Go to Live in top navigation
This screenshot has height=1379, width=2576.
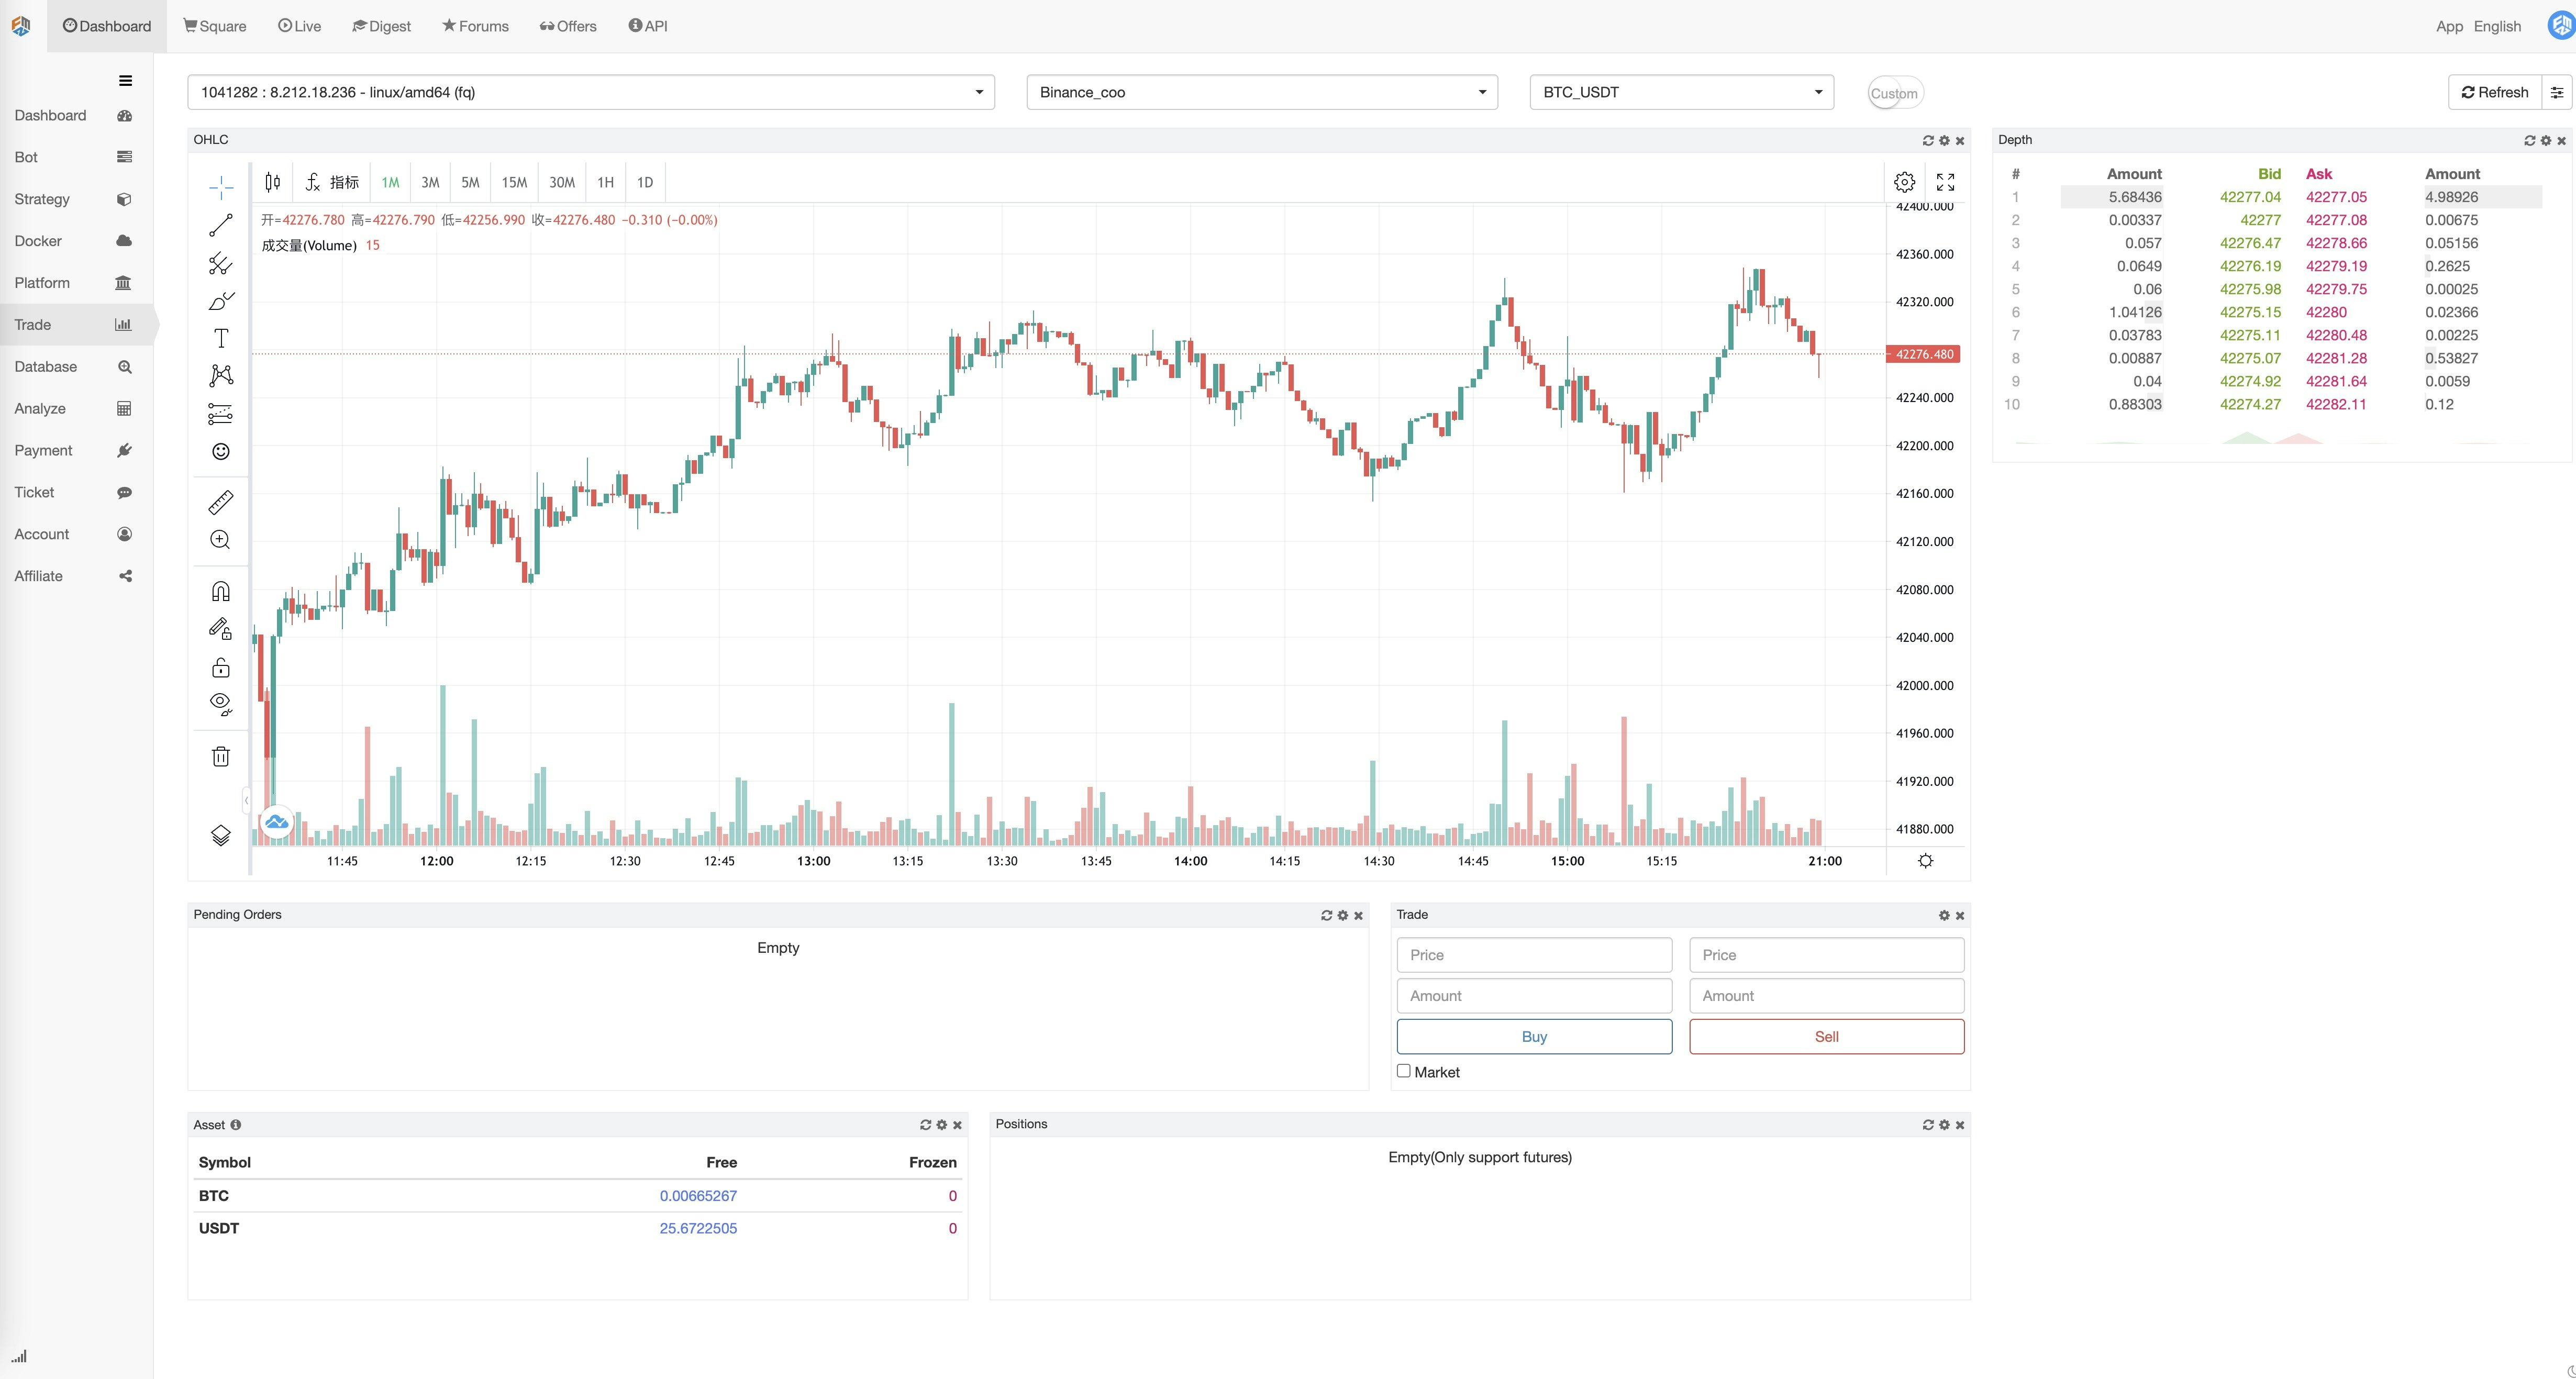pyautogui.click(x=299, y=26)
